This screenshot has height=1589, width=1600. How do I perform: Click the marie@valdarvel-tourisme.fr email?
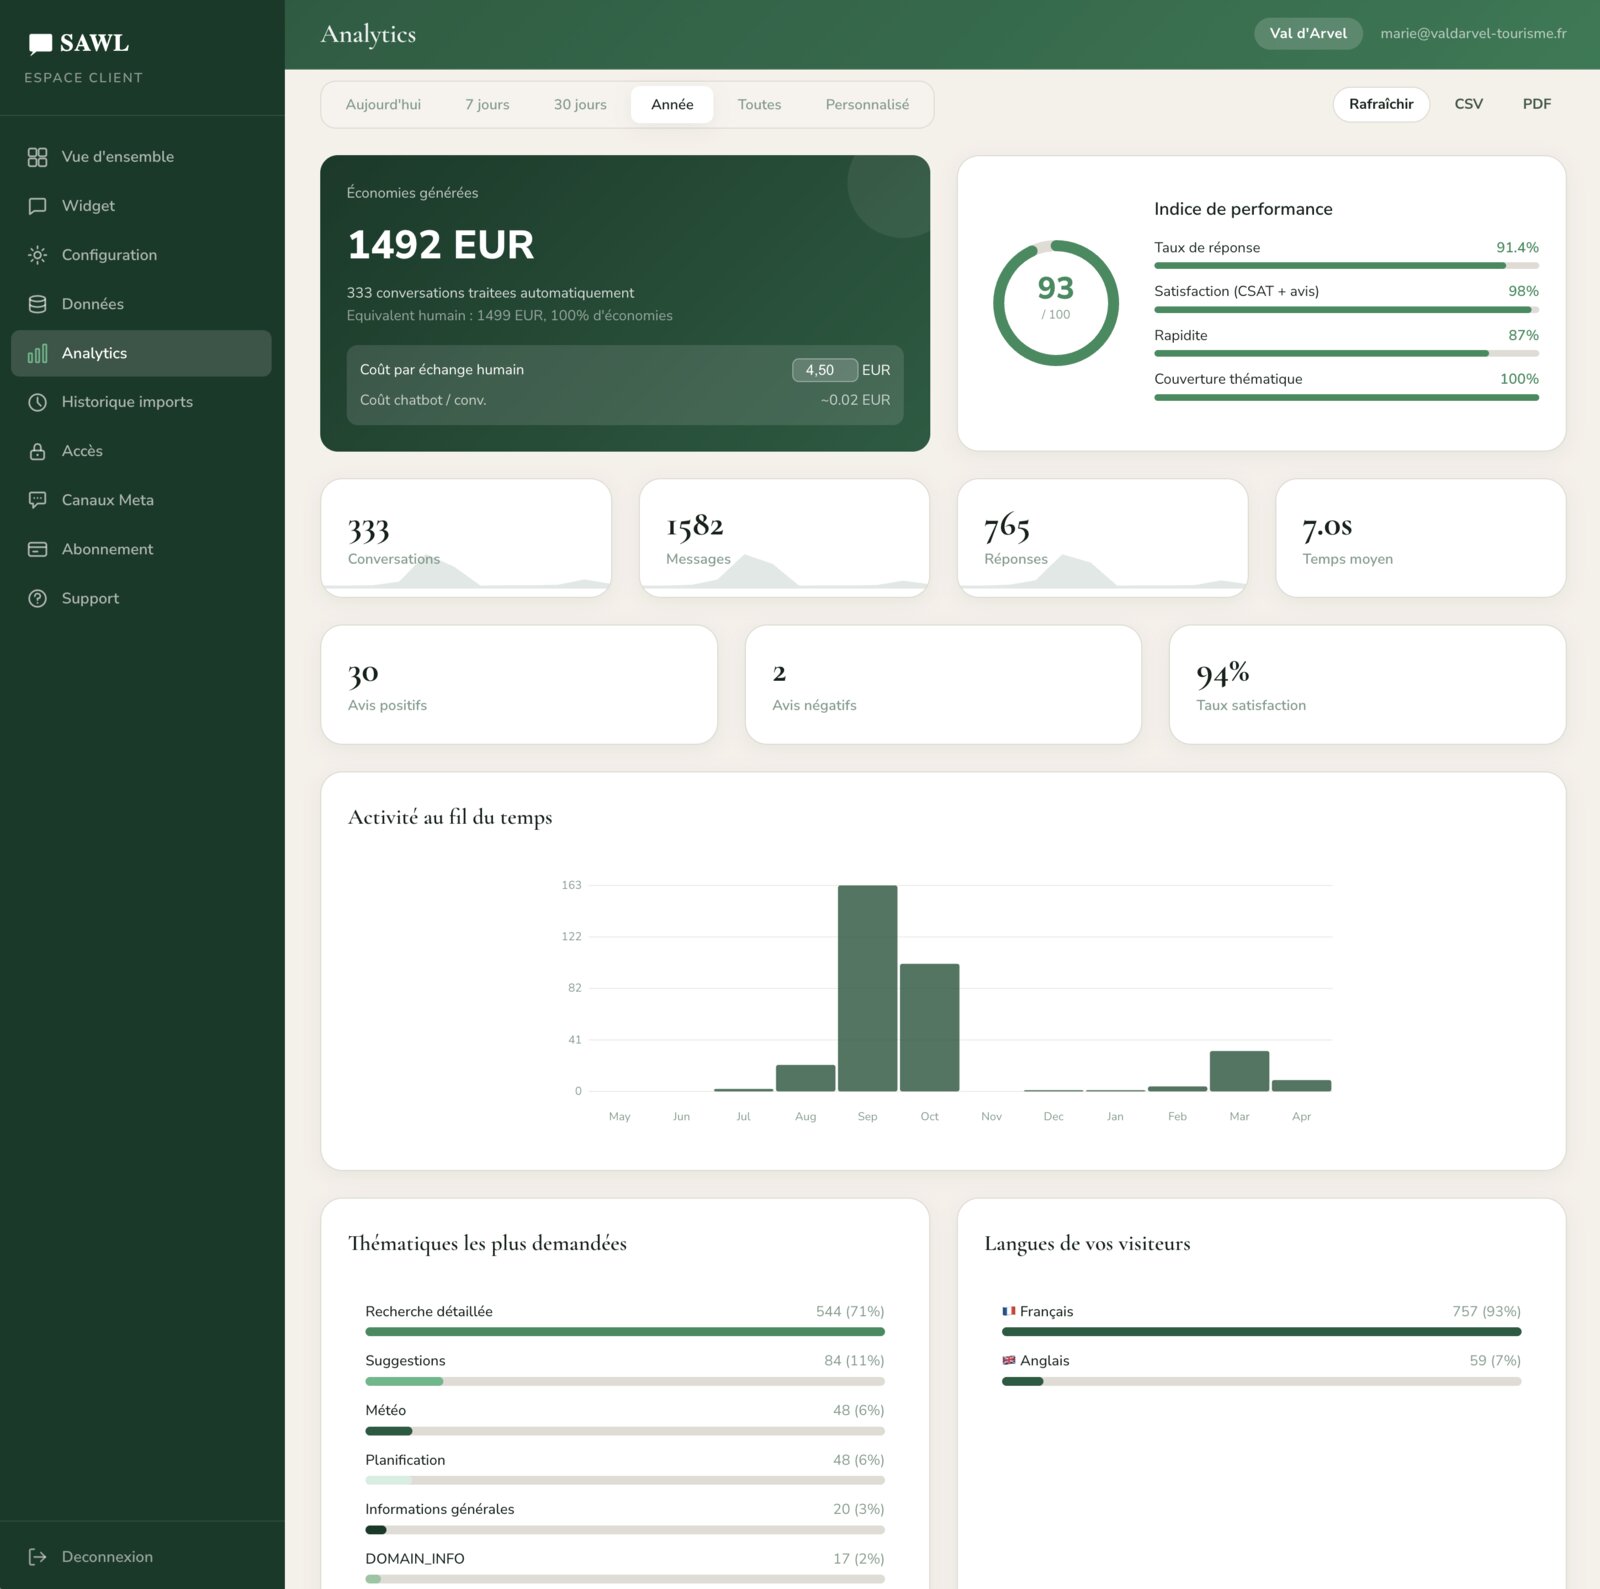pos(1473,33)
